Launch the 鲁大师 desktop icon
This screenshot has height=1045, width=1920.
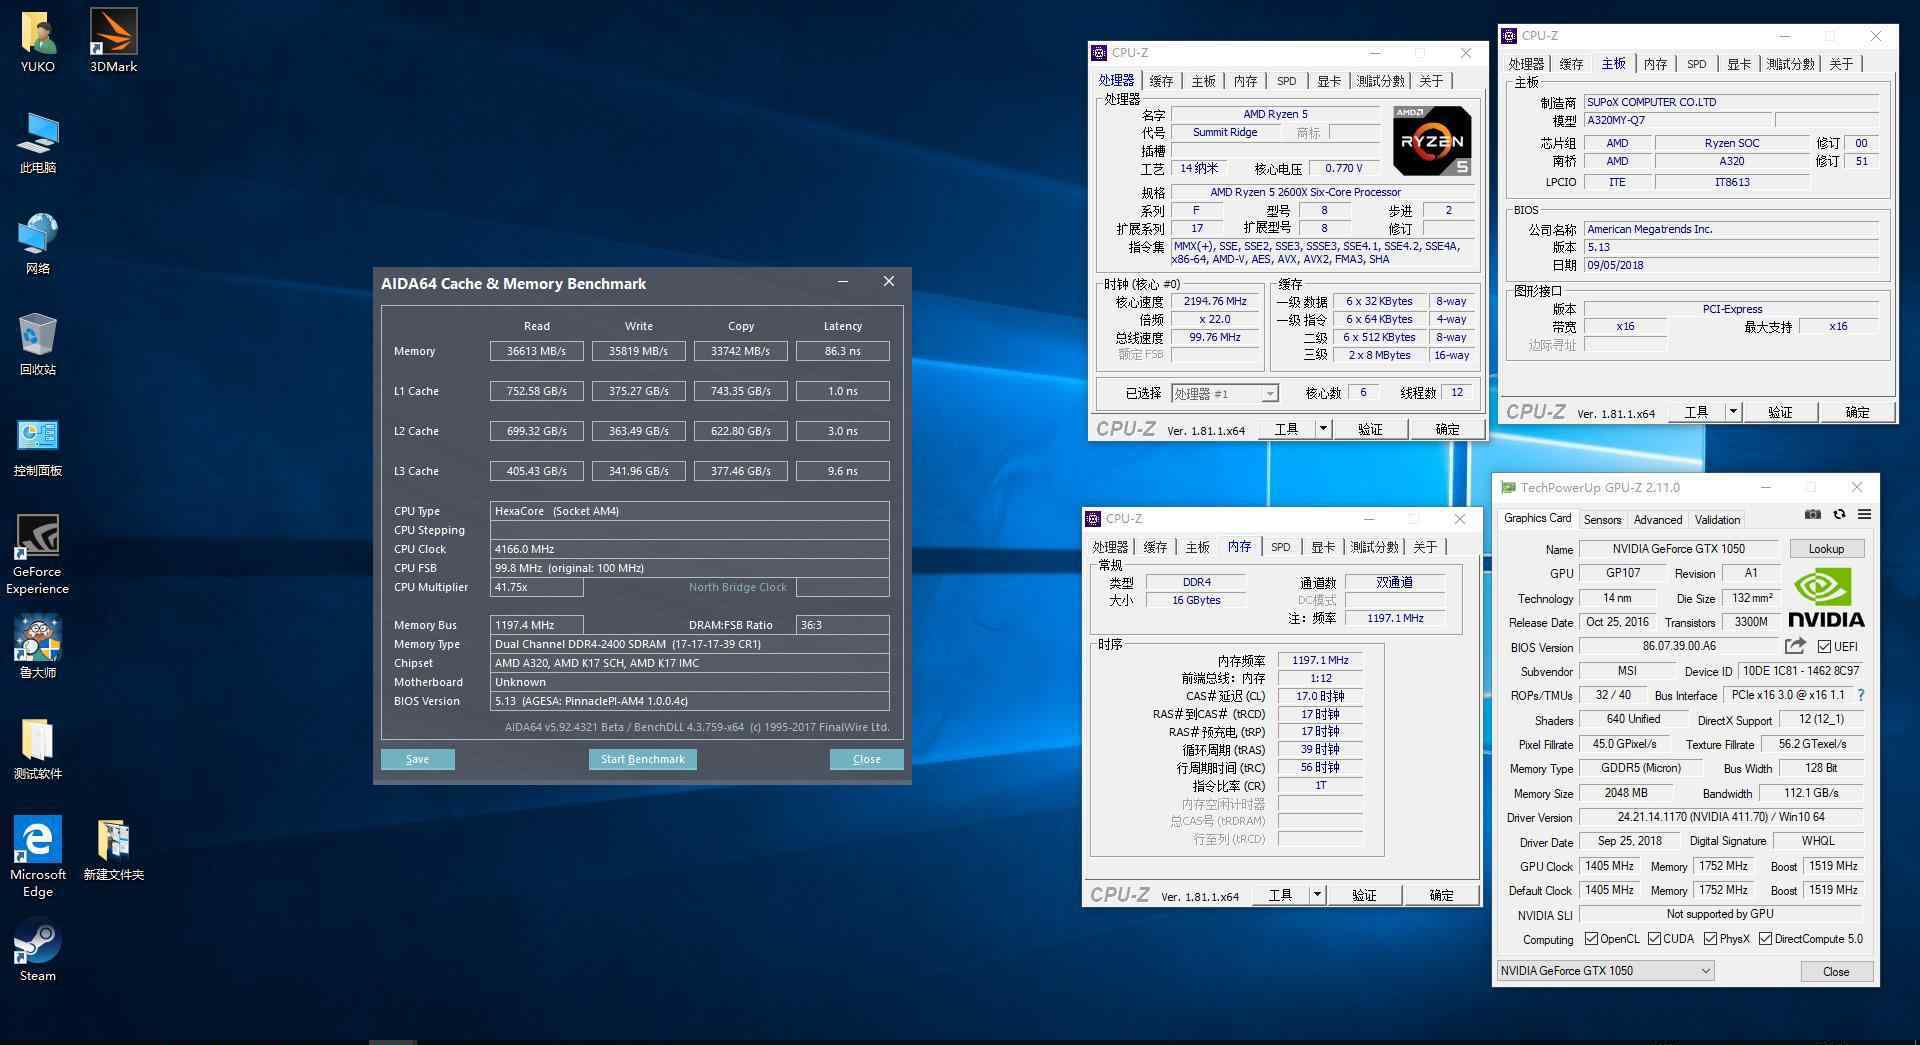(38, 646)
